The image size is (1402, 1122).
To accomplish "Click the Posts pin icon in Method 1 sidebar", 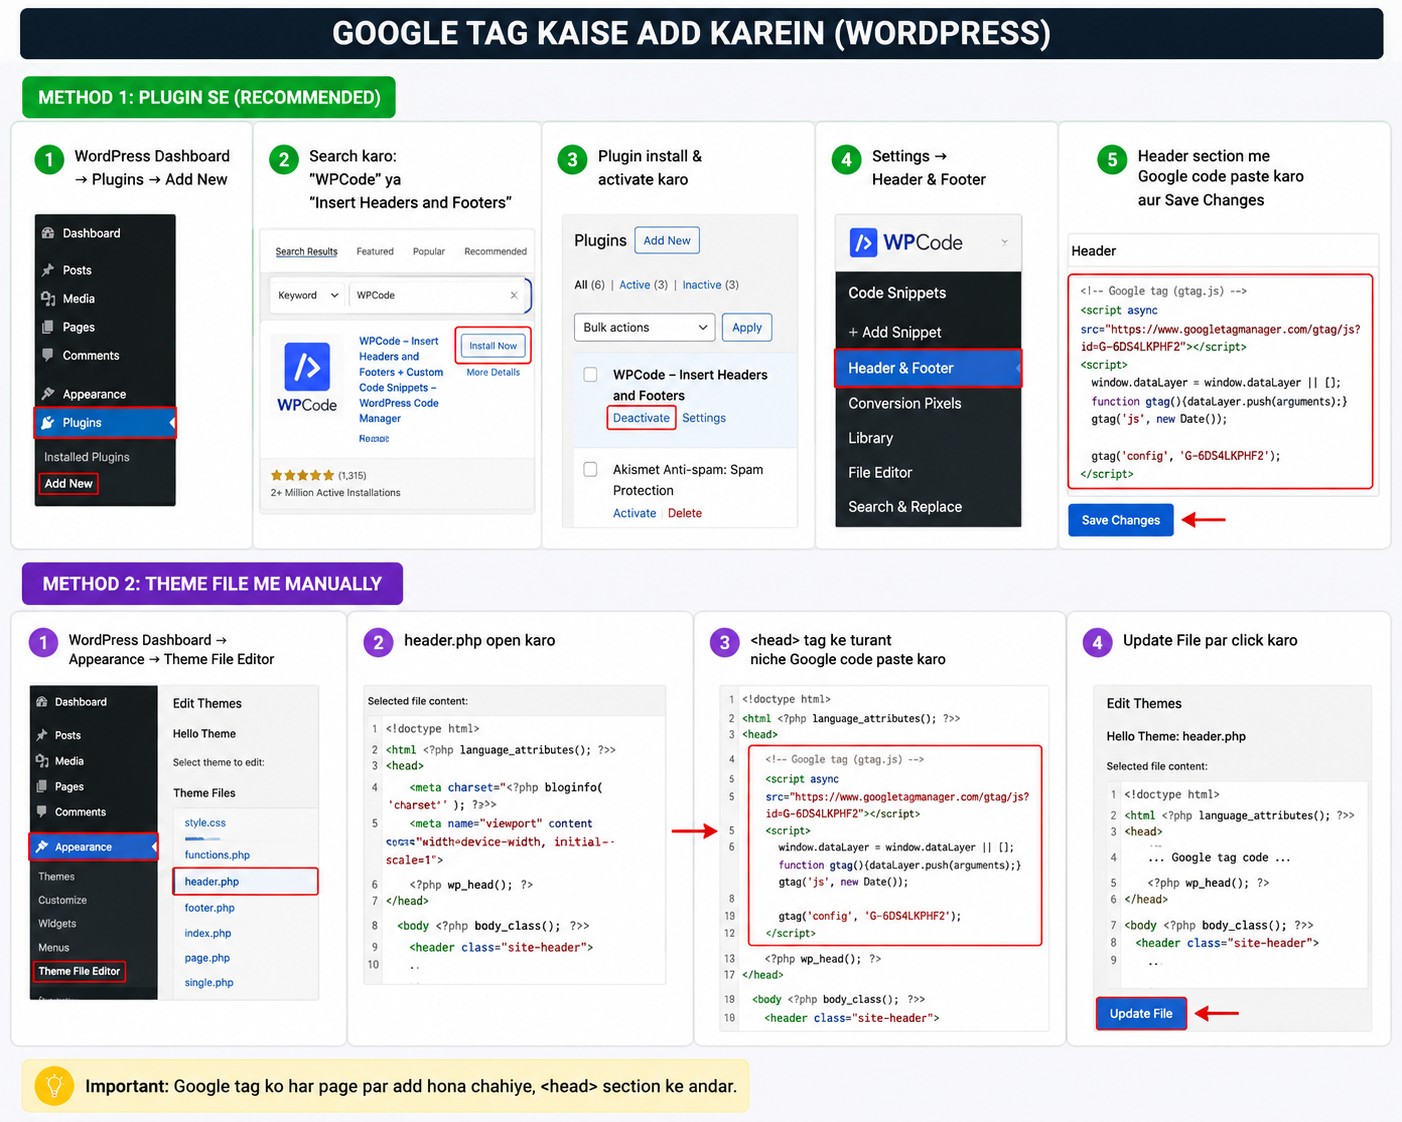I will click(48, 270).
